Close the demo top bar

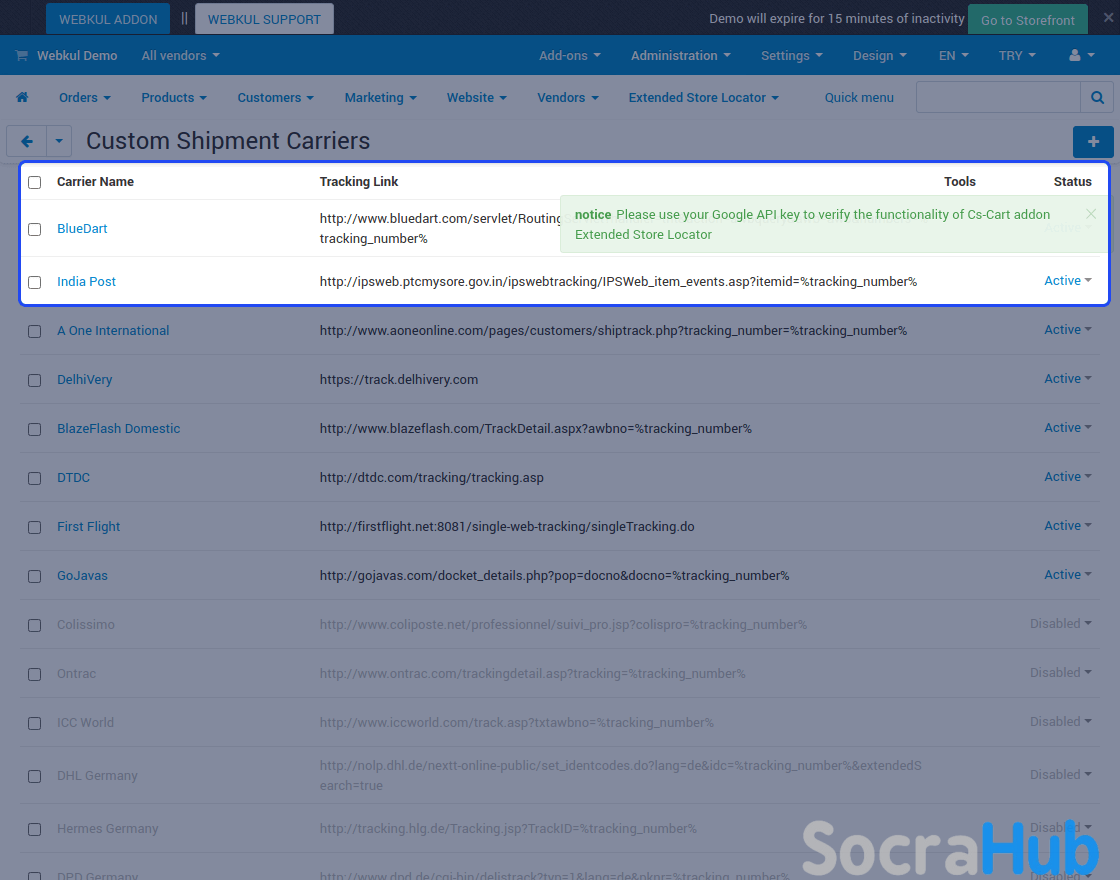pyautogui.click(x=1108, y=17)
